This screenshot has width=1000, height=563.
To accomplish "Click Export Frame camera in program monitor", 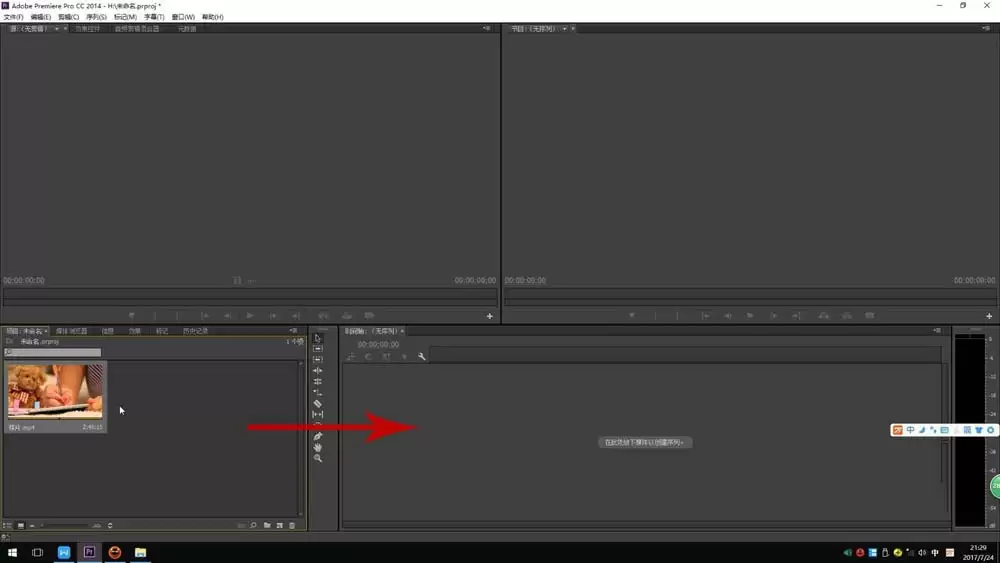I will coord(869,316).
